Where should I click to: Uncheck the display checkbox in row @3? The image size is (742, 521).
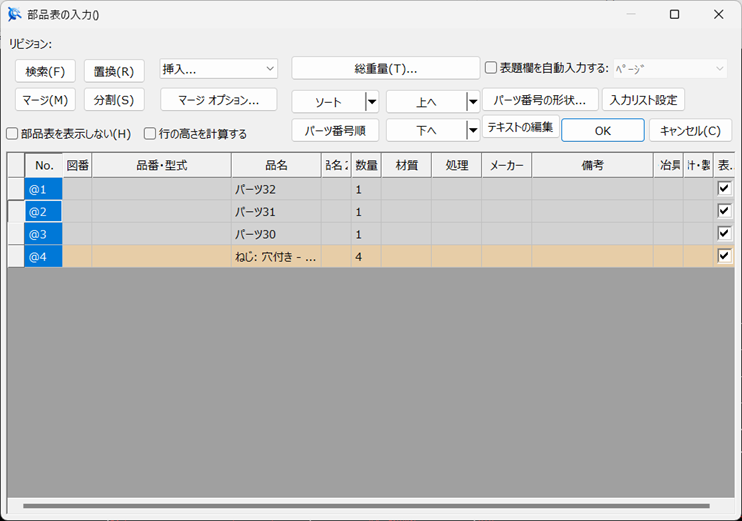click(724, 233)
